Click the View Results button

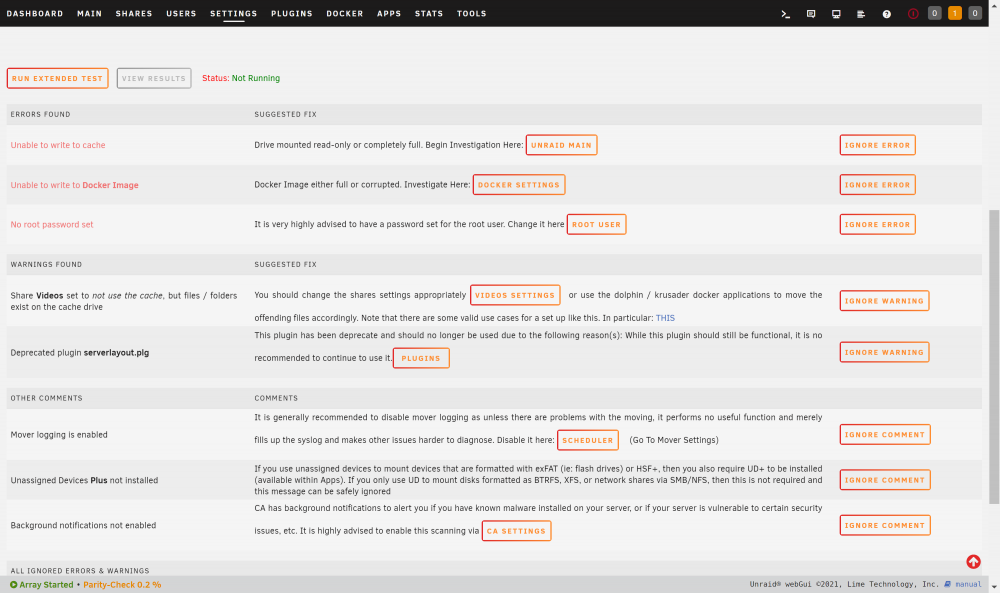pyautogui.click(x=154, y=78)
